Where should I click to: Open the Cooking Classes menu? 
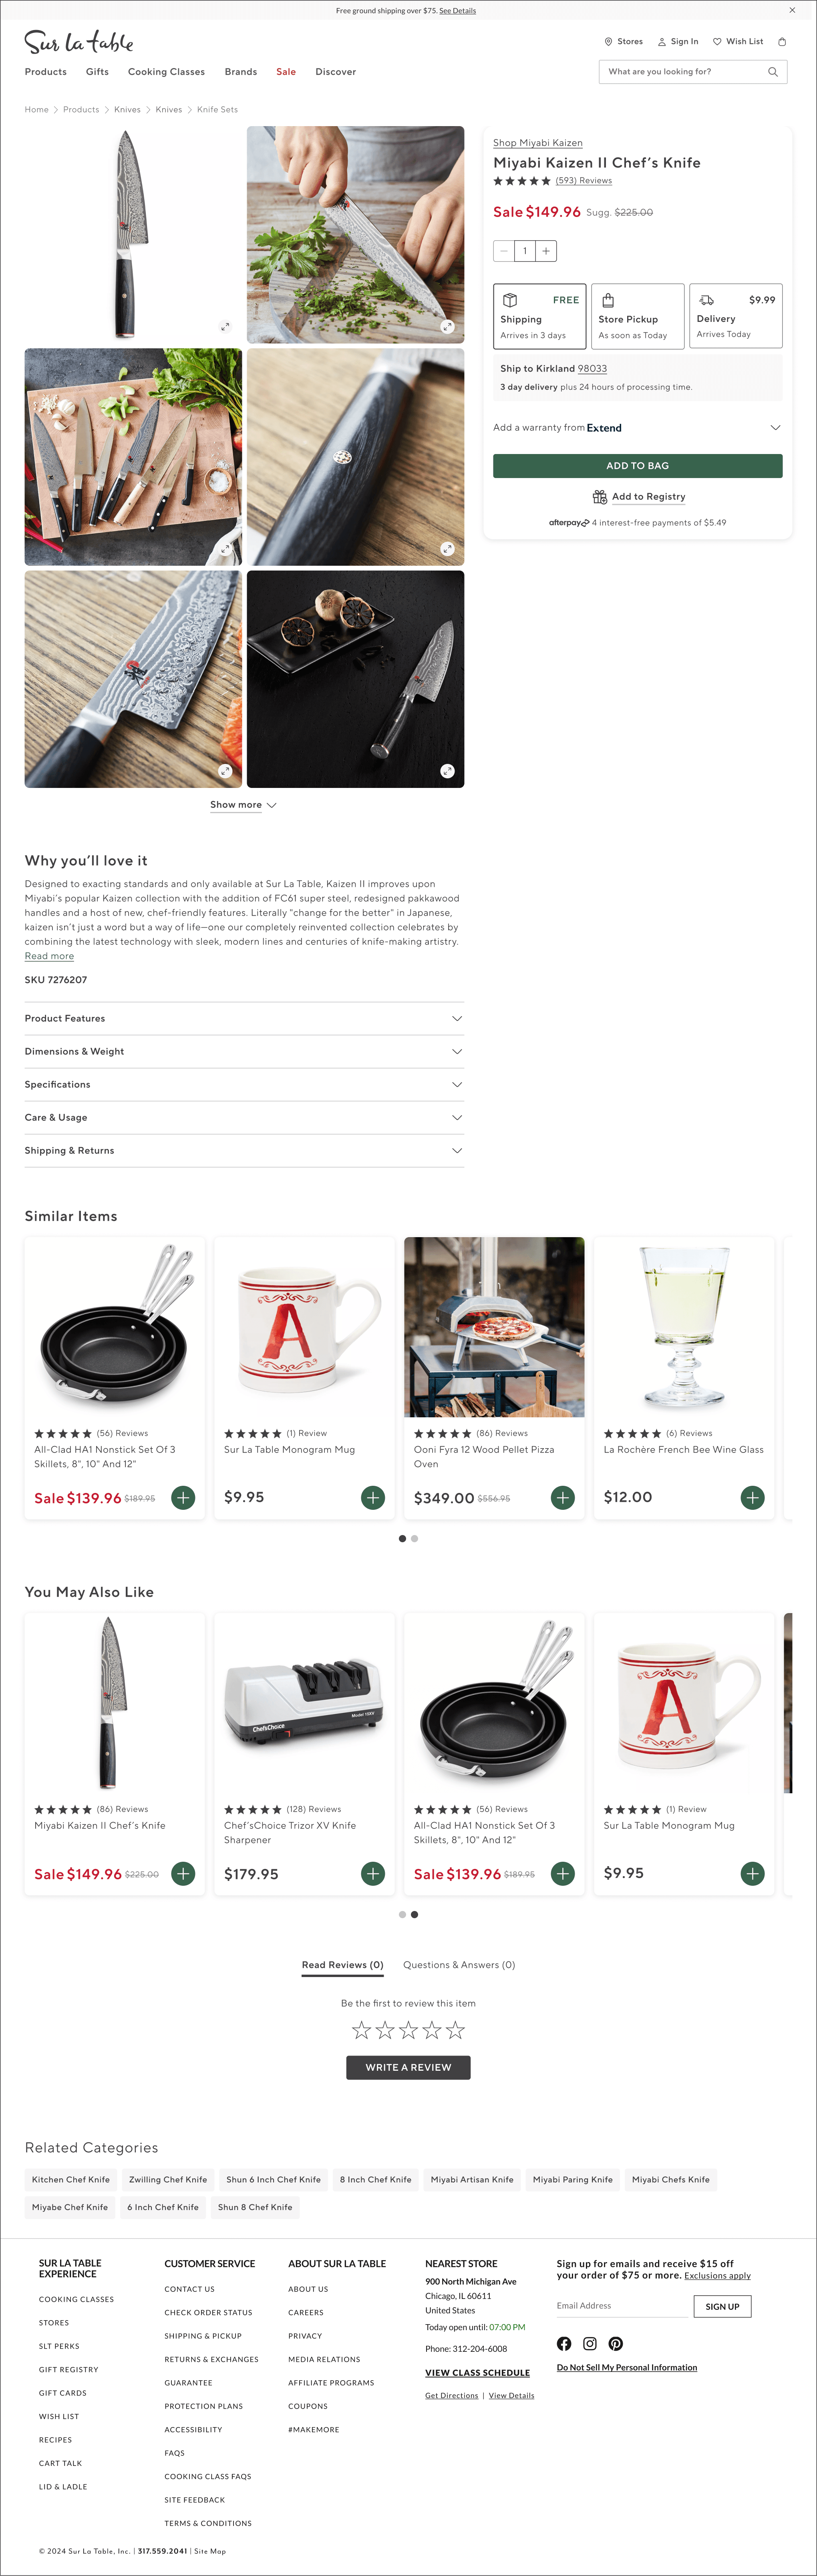pyautogui.click(x=166, y=72)
